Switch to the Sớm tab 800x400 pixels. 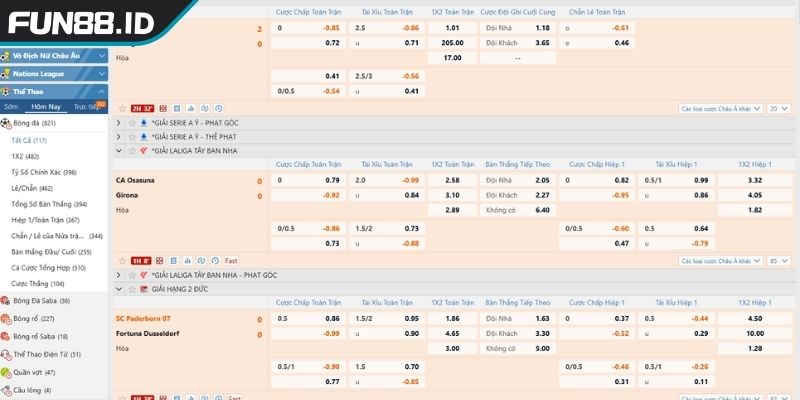tap(11, 106)
